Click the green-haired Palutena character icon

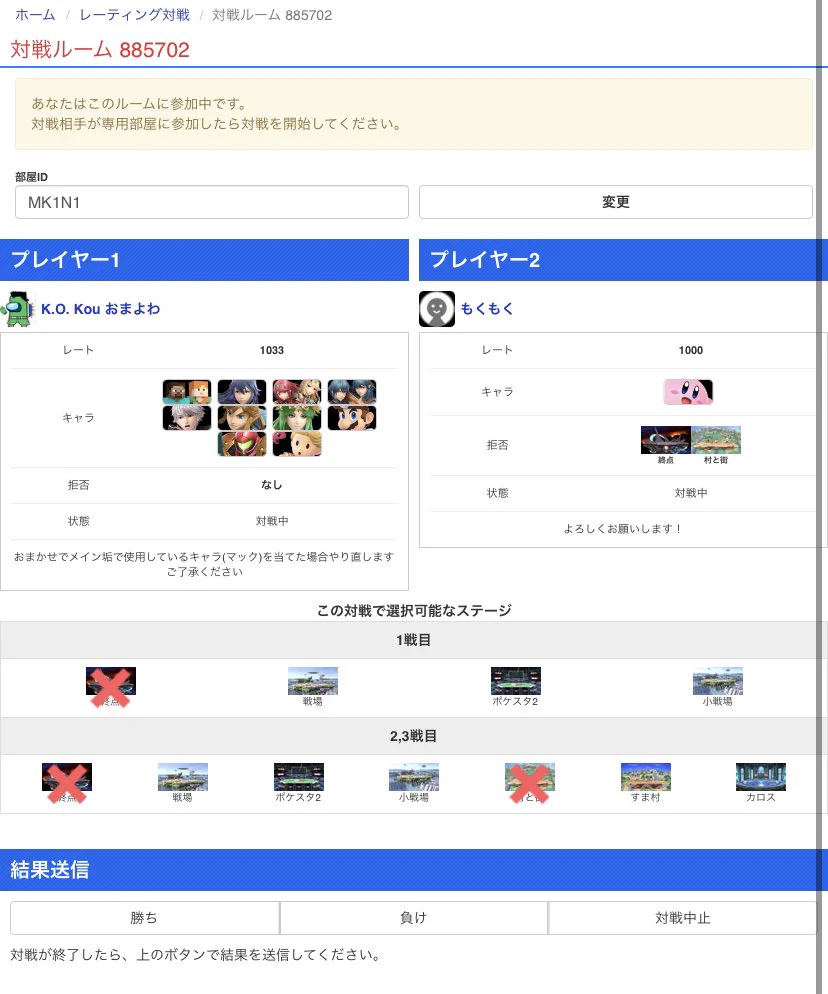pos(297,418)
